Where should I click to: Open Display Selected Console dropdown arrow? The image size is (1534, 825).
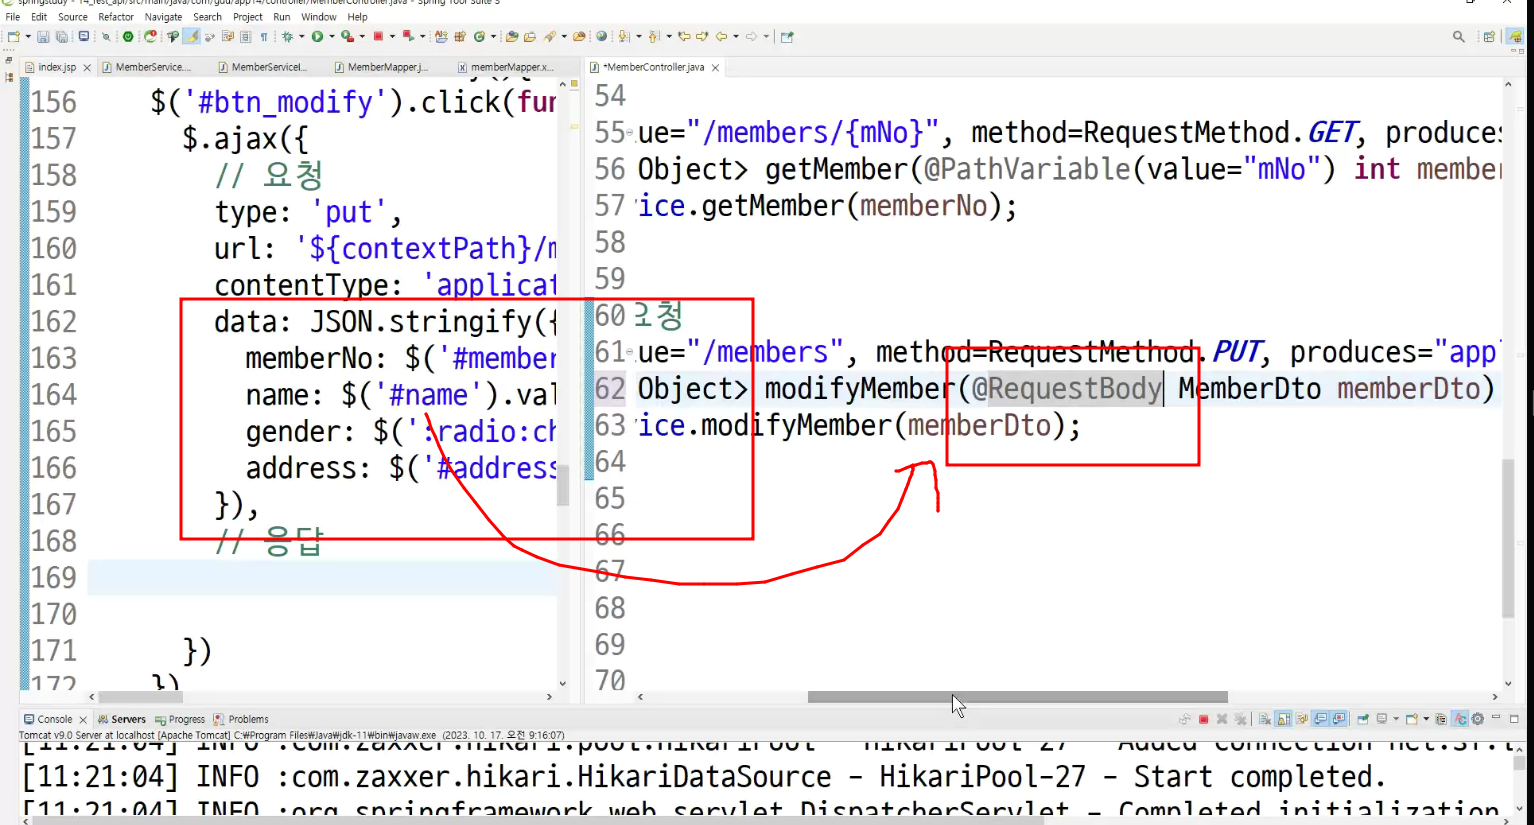(1396, 719)
